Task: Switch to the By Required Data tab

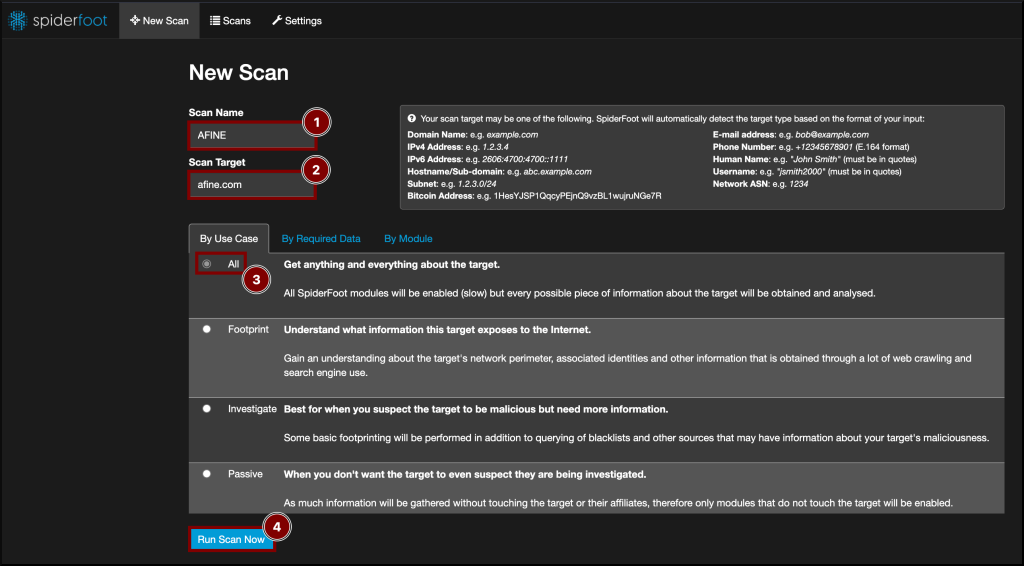Action: tap(321, 239)
